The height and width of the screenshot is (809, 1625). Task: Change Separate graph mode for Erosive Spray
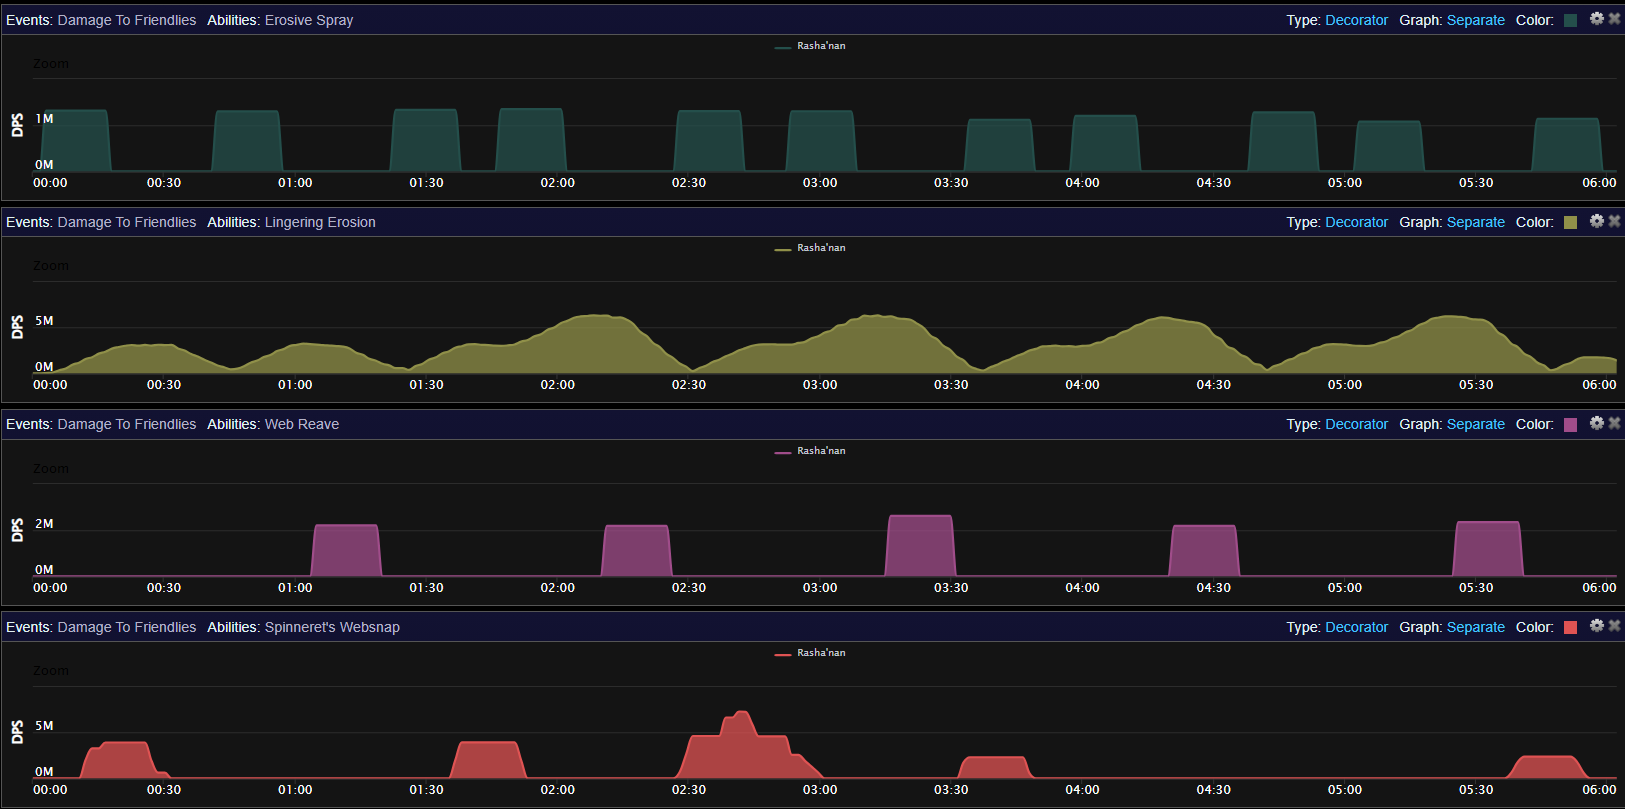(1476, 20)
